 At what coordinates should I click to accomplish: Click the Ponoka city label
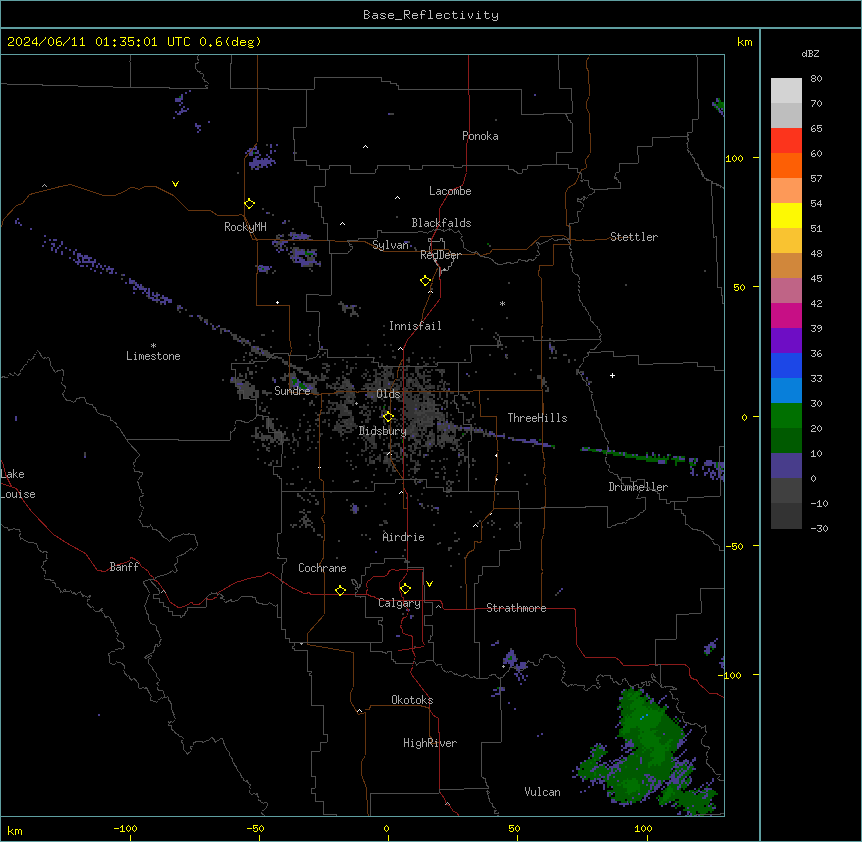pyautogui.click(x=480, y=136)
